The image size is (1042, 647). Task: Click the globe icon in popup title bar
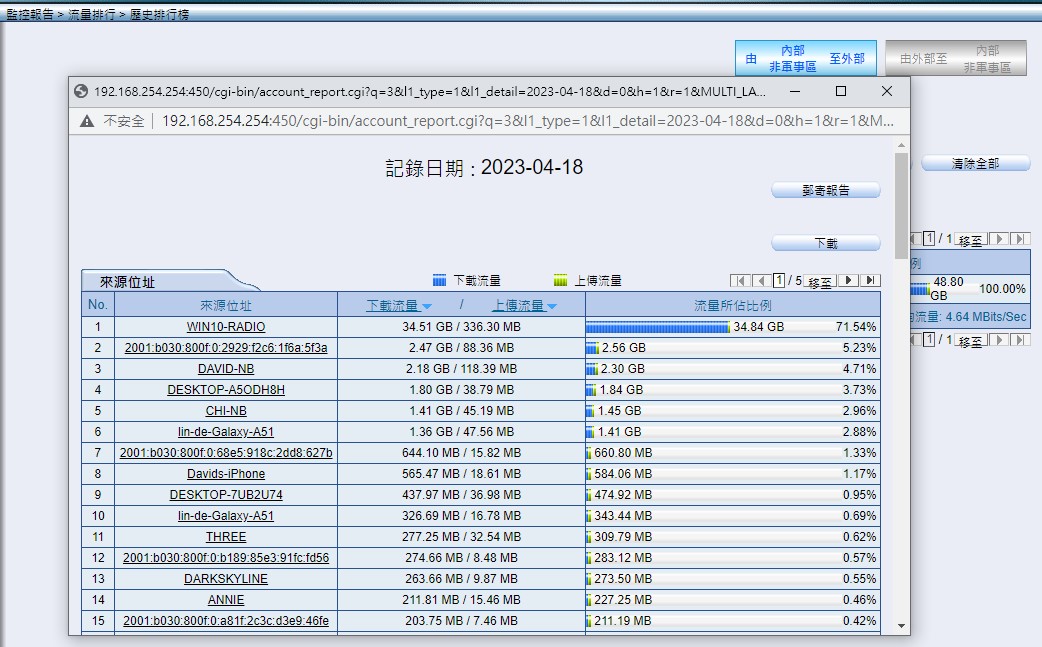[x=82, y=91]
